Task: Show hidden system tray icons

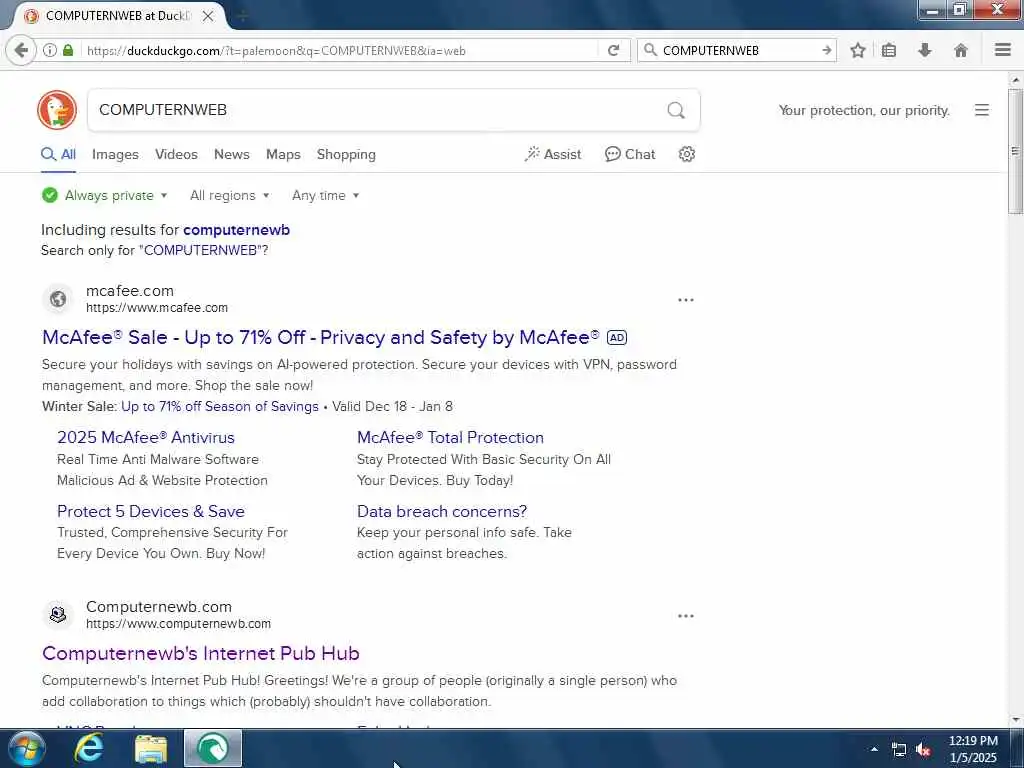Action: pos(874,749)
